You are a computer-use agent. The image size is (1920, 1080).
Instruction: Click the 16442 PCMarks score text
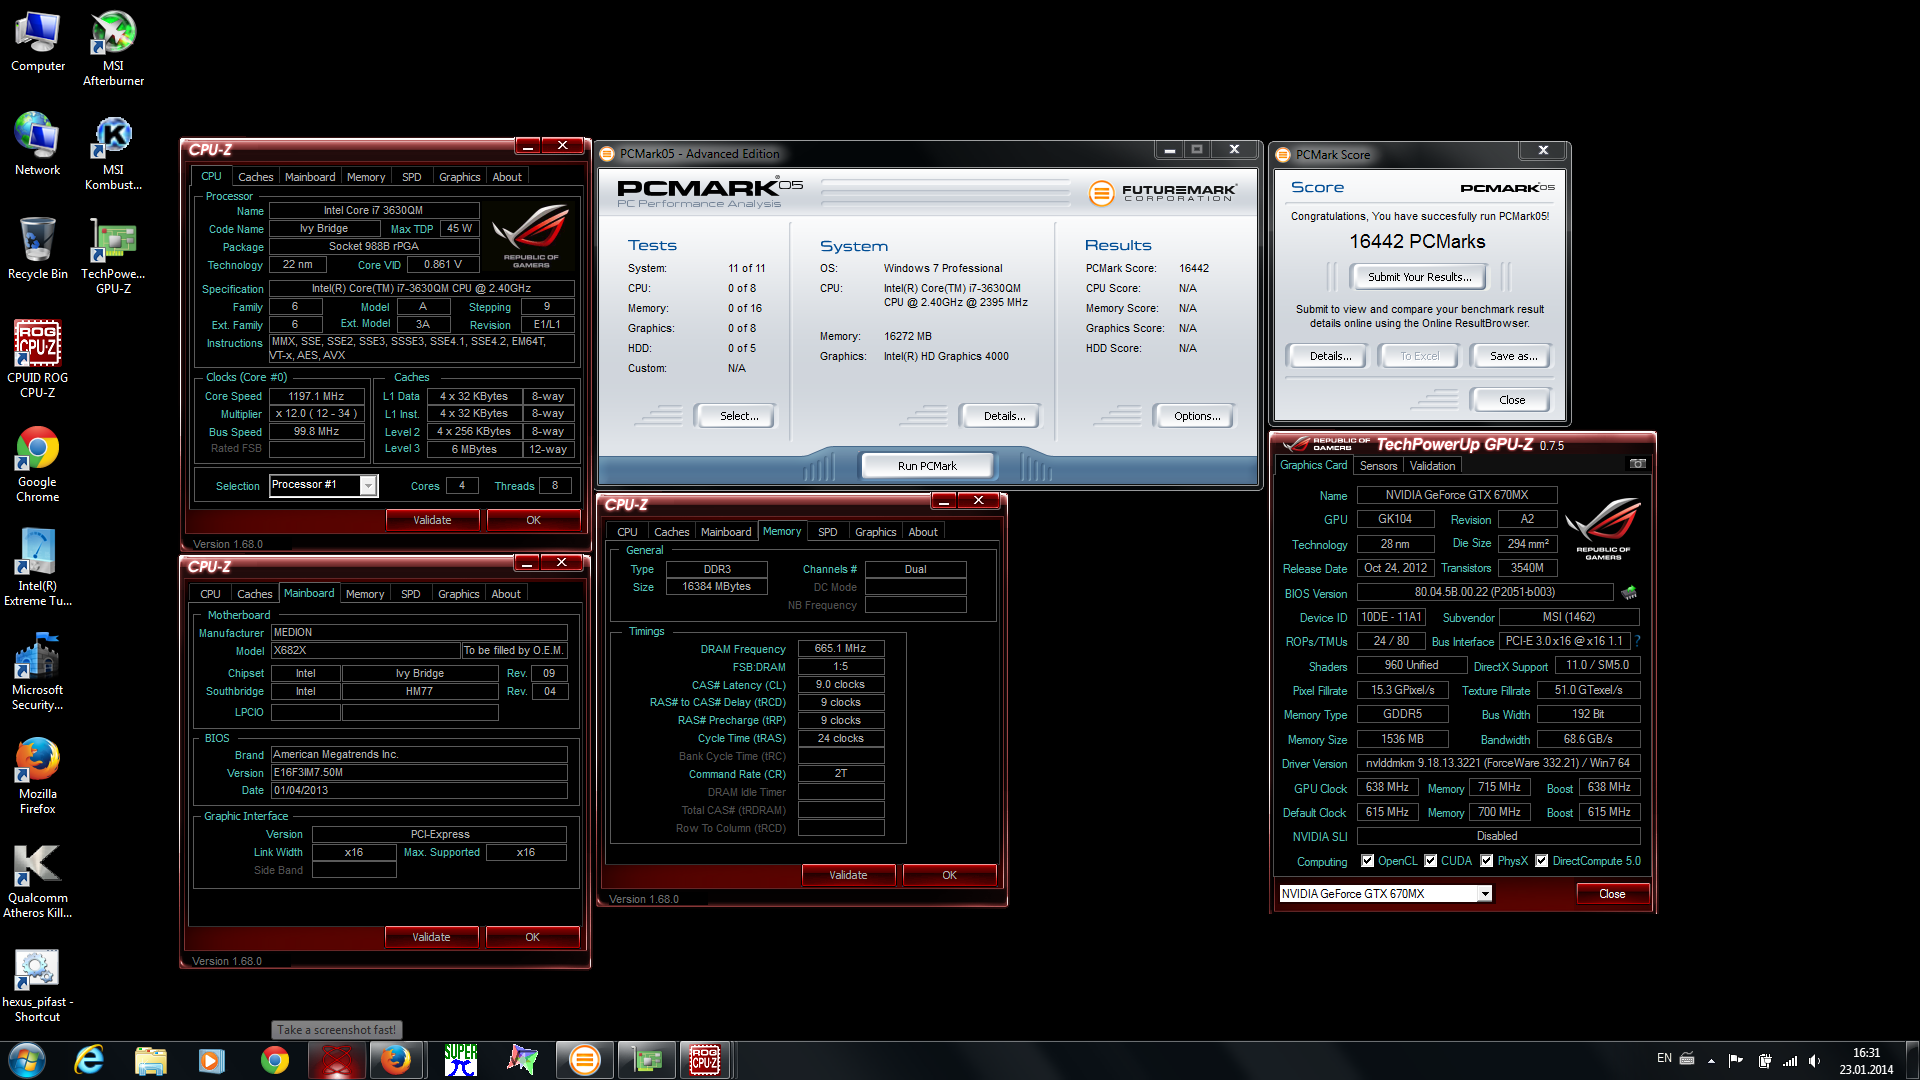(1417, 242)
